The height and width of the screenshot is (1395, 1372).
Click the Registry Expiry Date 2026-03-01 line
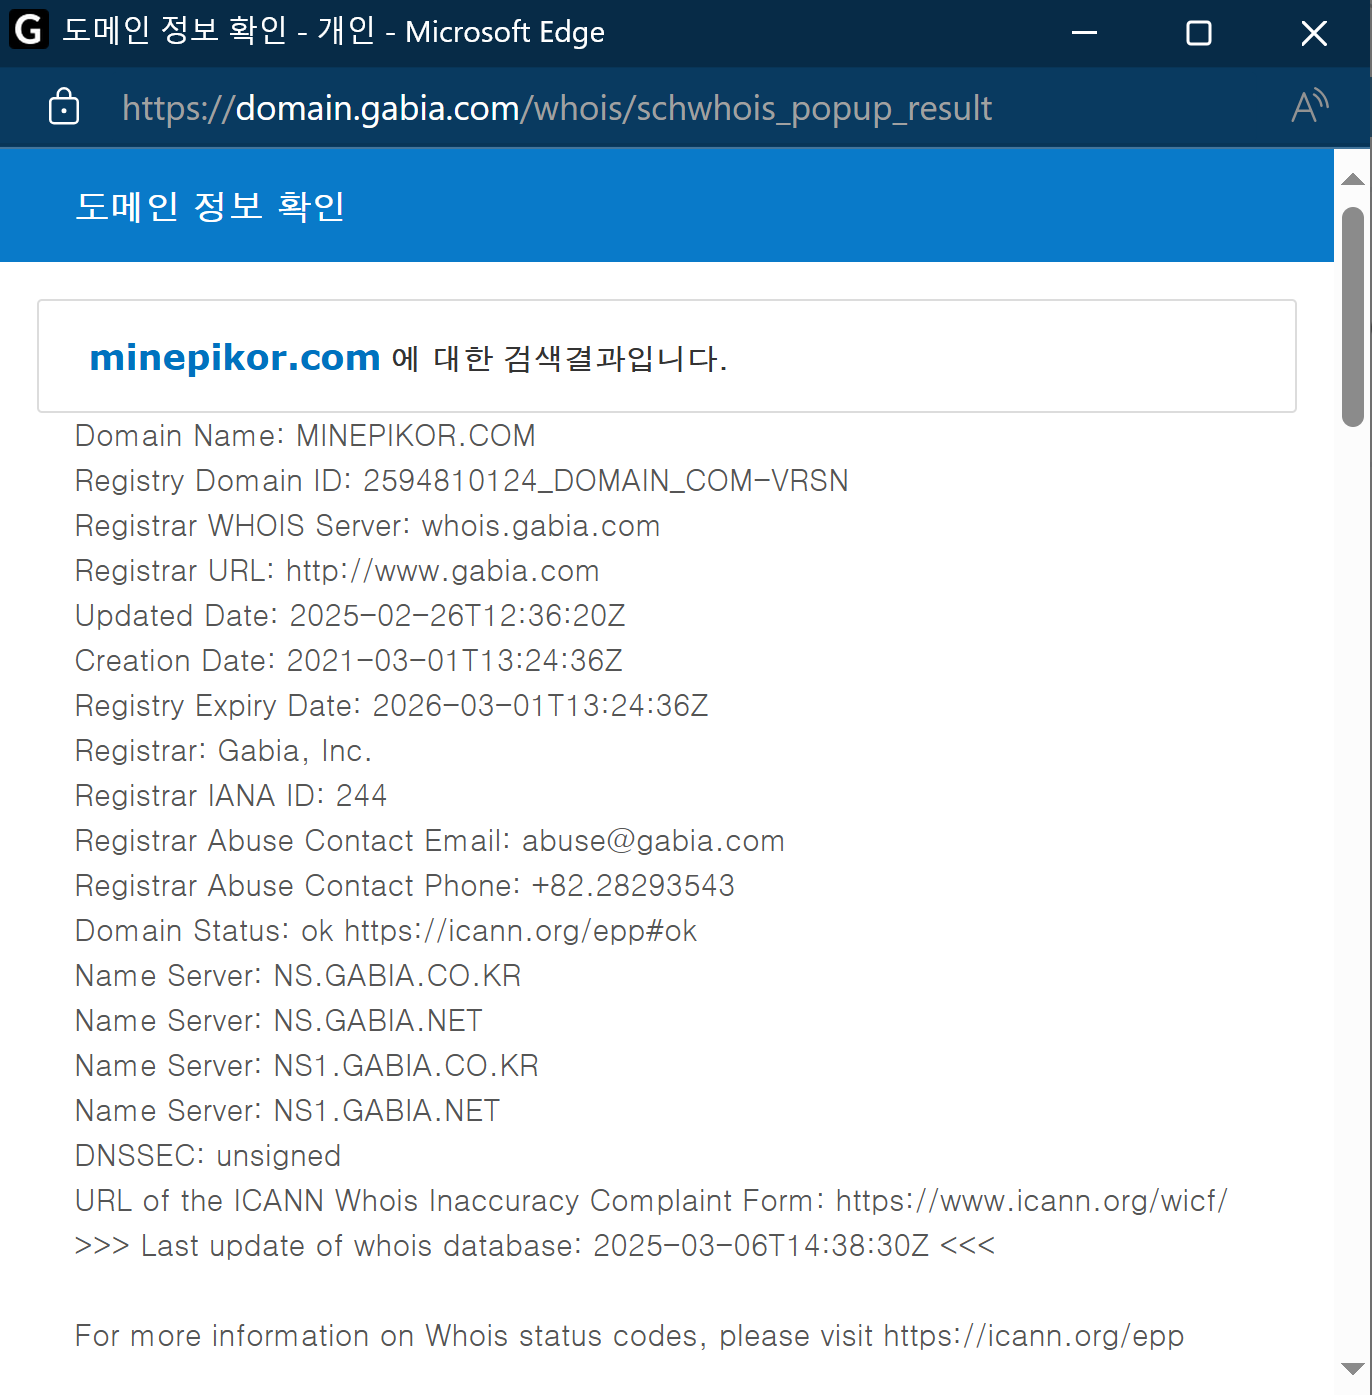click(x=392, y=706)
